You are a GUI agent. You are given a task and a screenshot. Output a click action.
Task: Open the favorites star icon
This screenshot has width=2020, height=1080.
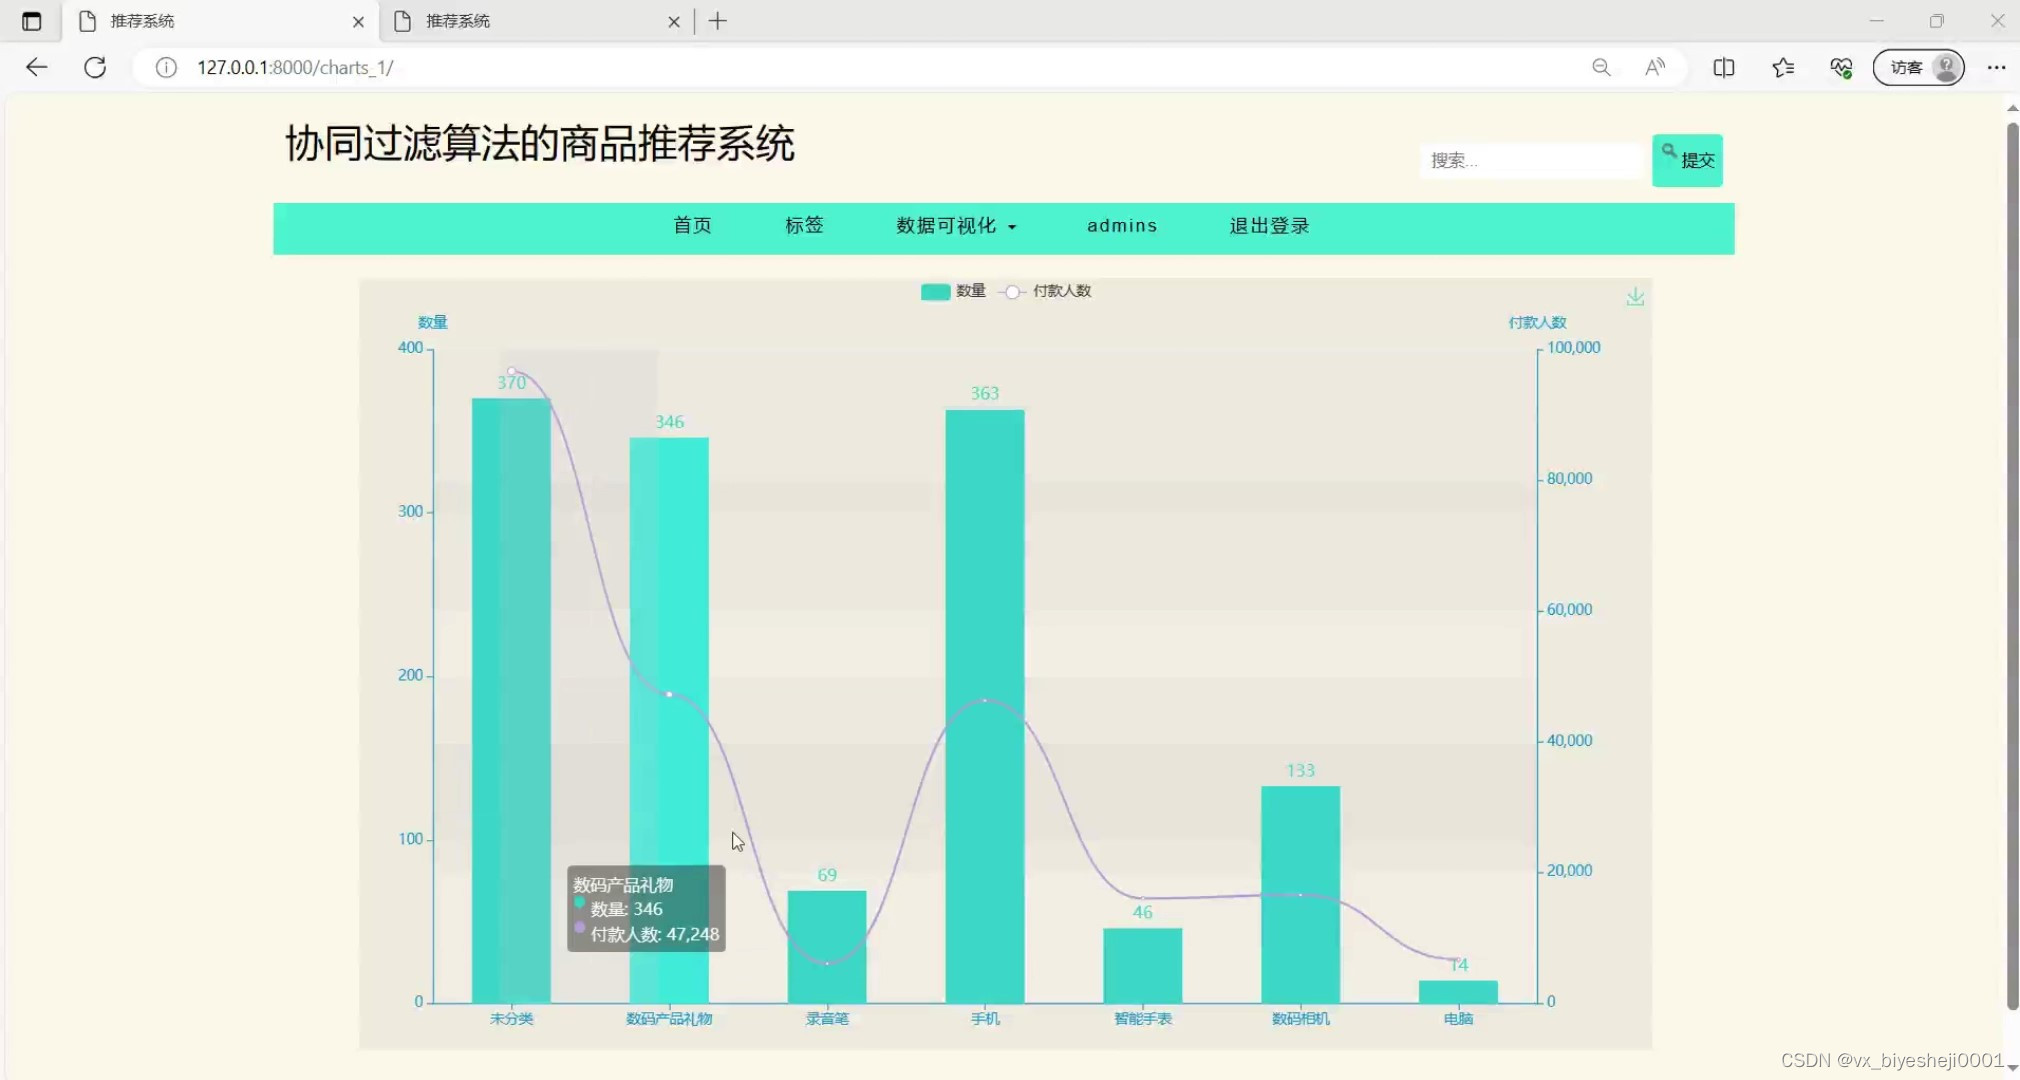click(1782, 67)
